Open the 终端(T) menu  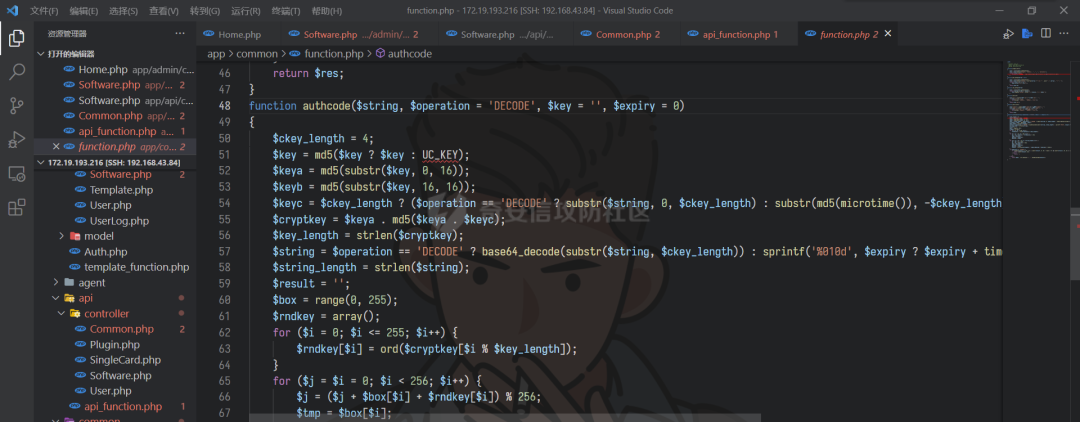click(x=286, y=11)
